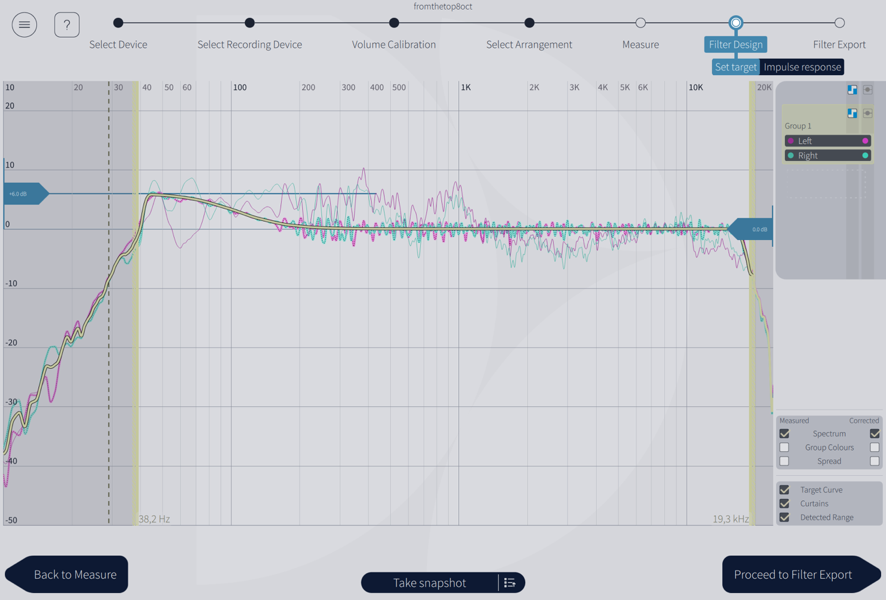The image size is (886, 600).
Task: Click the top blue curve display icon
Action: [852, 90]
